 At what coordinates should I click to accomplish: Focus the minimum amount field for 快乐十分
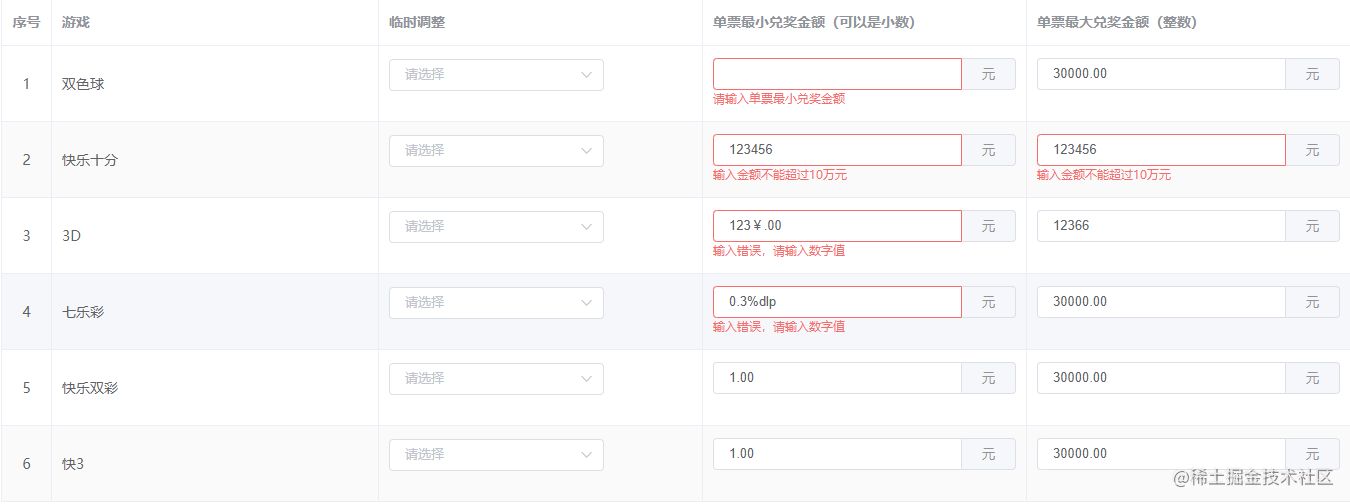(x=837, y=151)
